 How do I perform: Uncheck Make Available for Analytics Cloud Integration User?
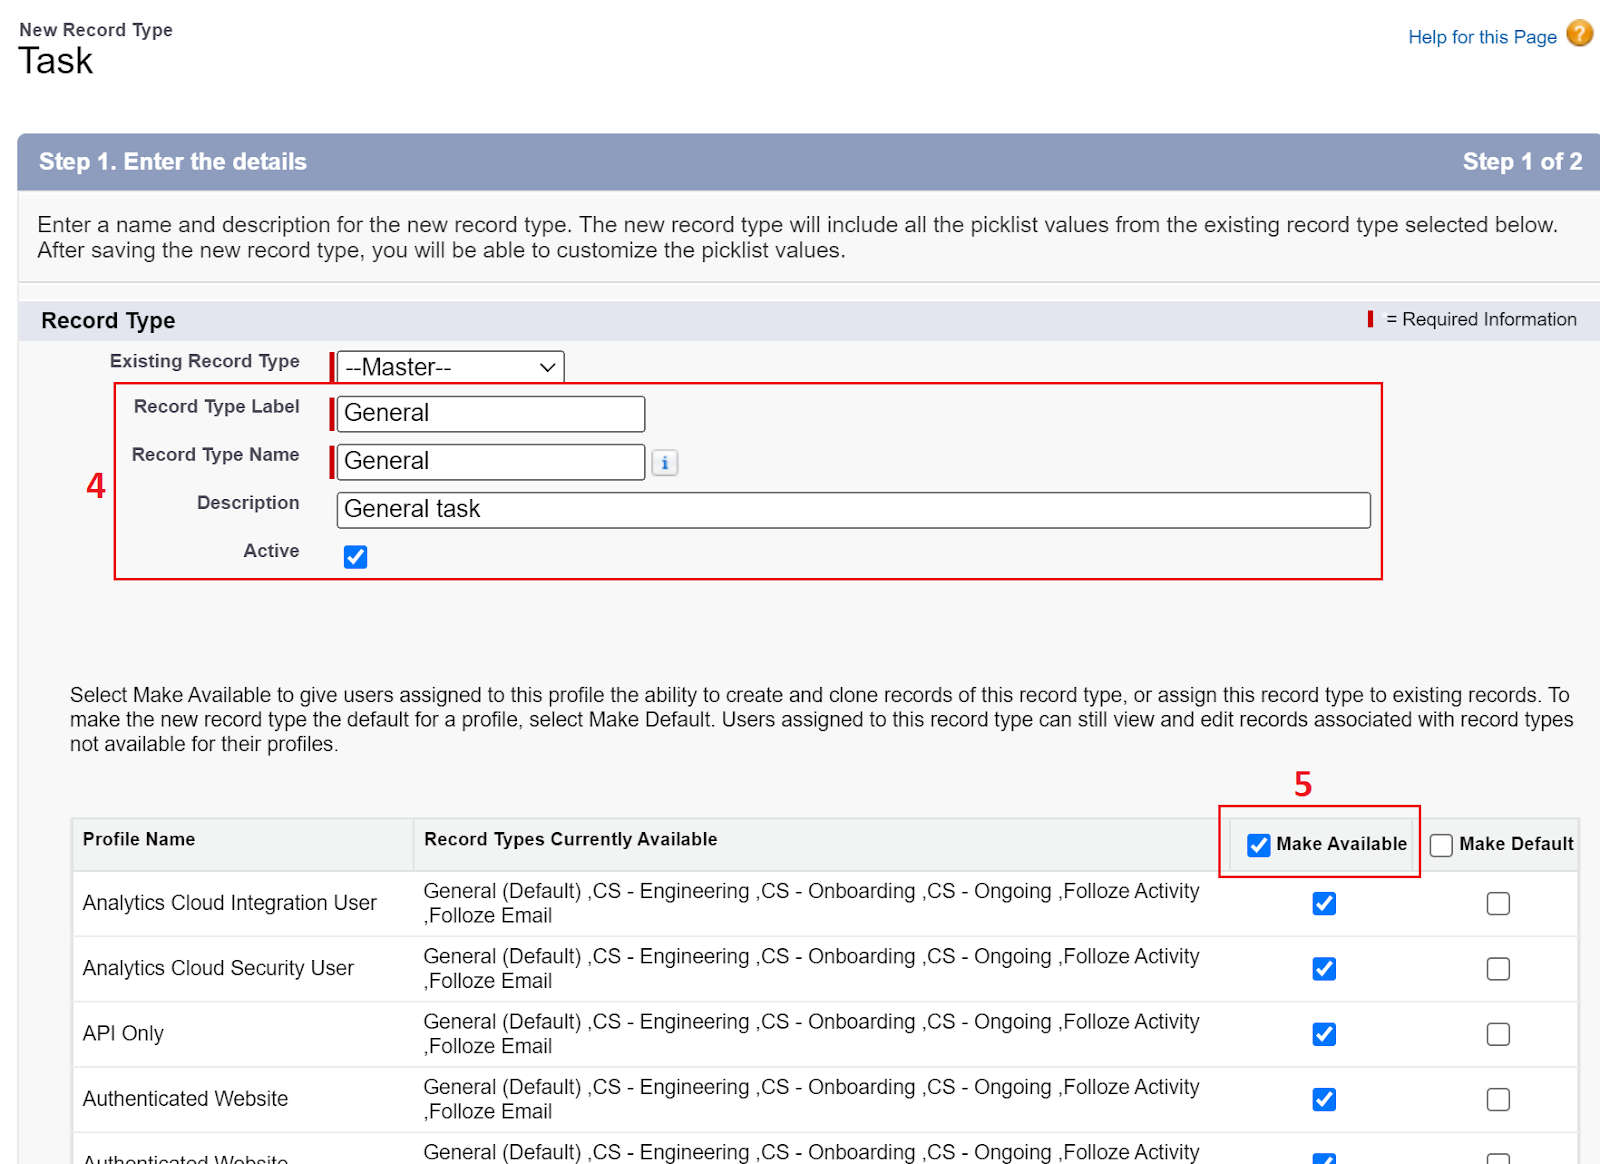1324,904
